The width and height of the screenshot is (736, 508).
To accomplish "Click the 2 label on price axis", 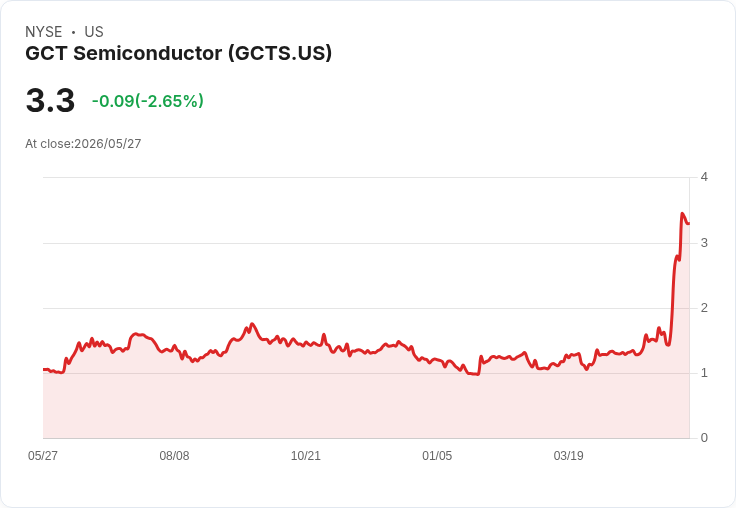I will pyautogui.click(x=704, y=308).
